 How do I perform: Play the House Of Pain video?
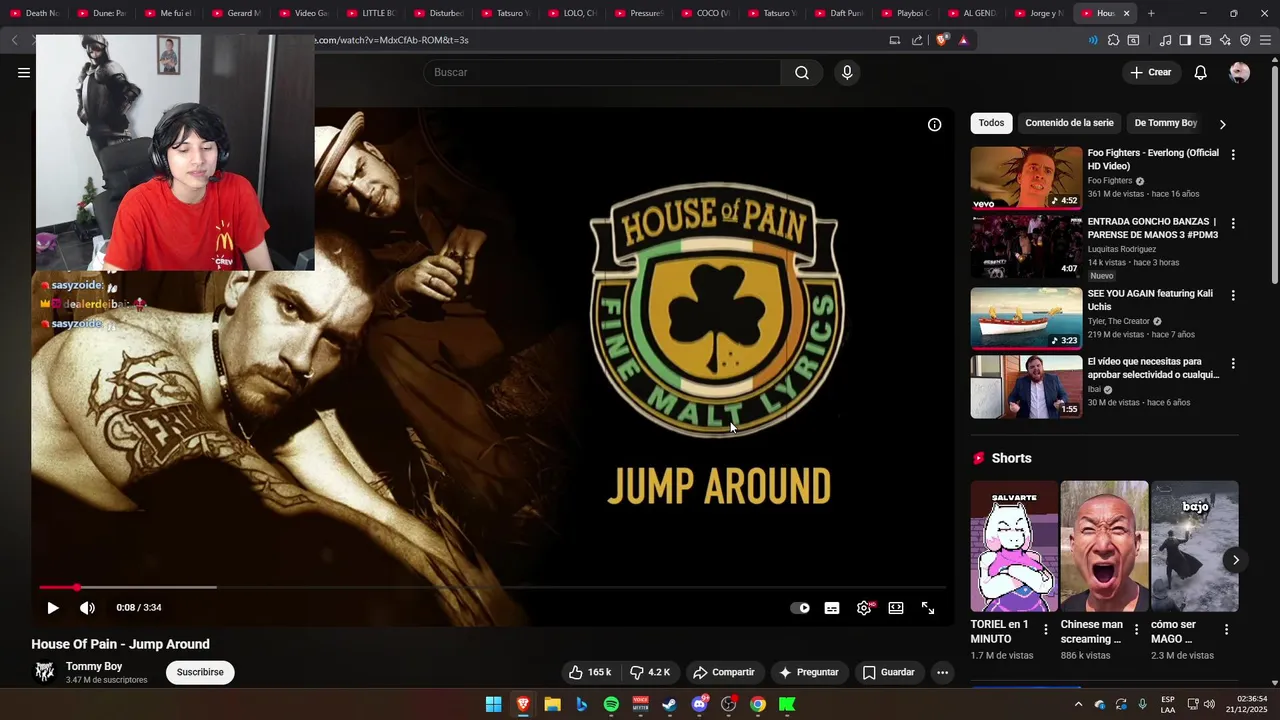click(x=53, y=607)
